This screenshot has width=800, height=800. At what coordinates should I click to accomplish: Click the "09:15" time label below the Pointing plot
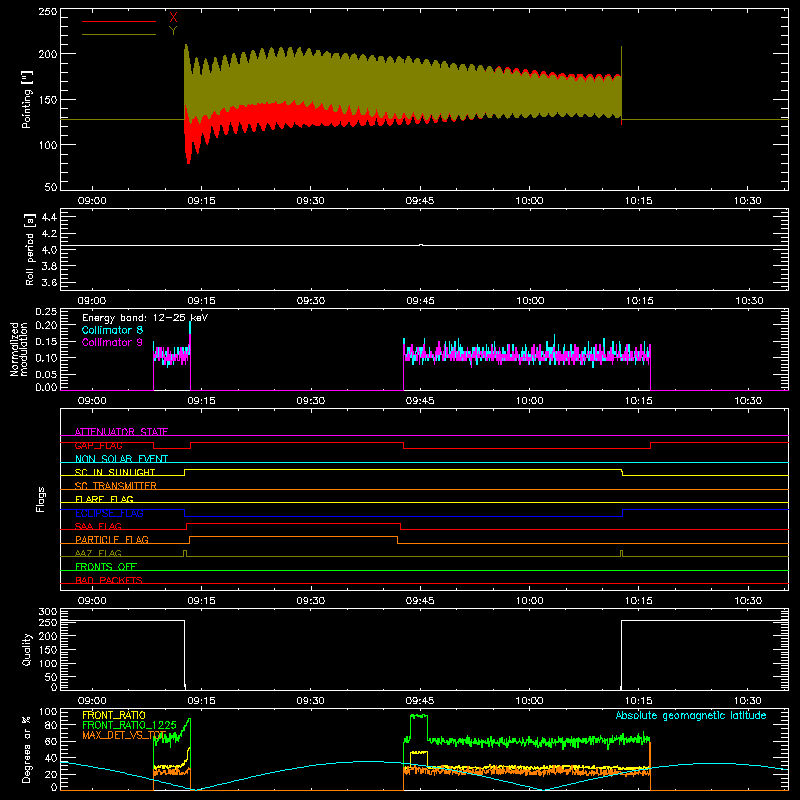pyautogui.click(x=202, y=201)
